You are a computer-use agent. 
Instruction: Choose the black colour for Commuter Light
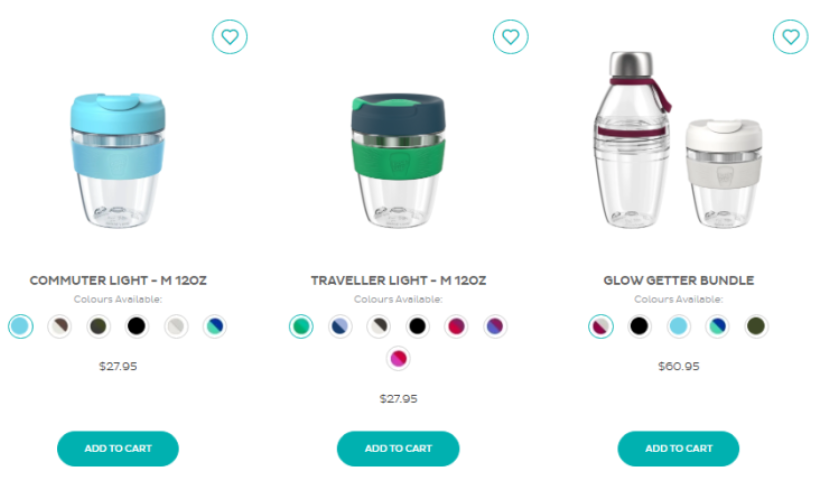point(137,327)
